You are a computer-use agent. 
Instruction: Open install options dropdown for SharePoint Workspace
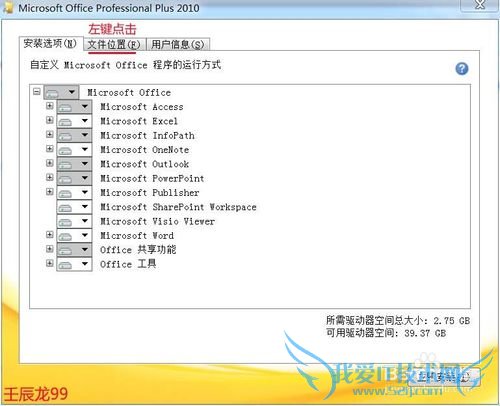click(74, 207)
